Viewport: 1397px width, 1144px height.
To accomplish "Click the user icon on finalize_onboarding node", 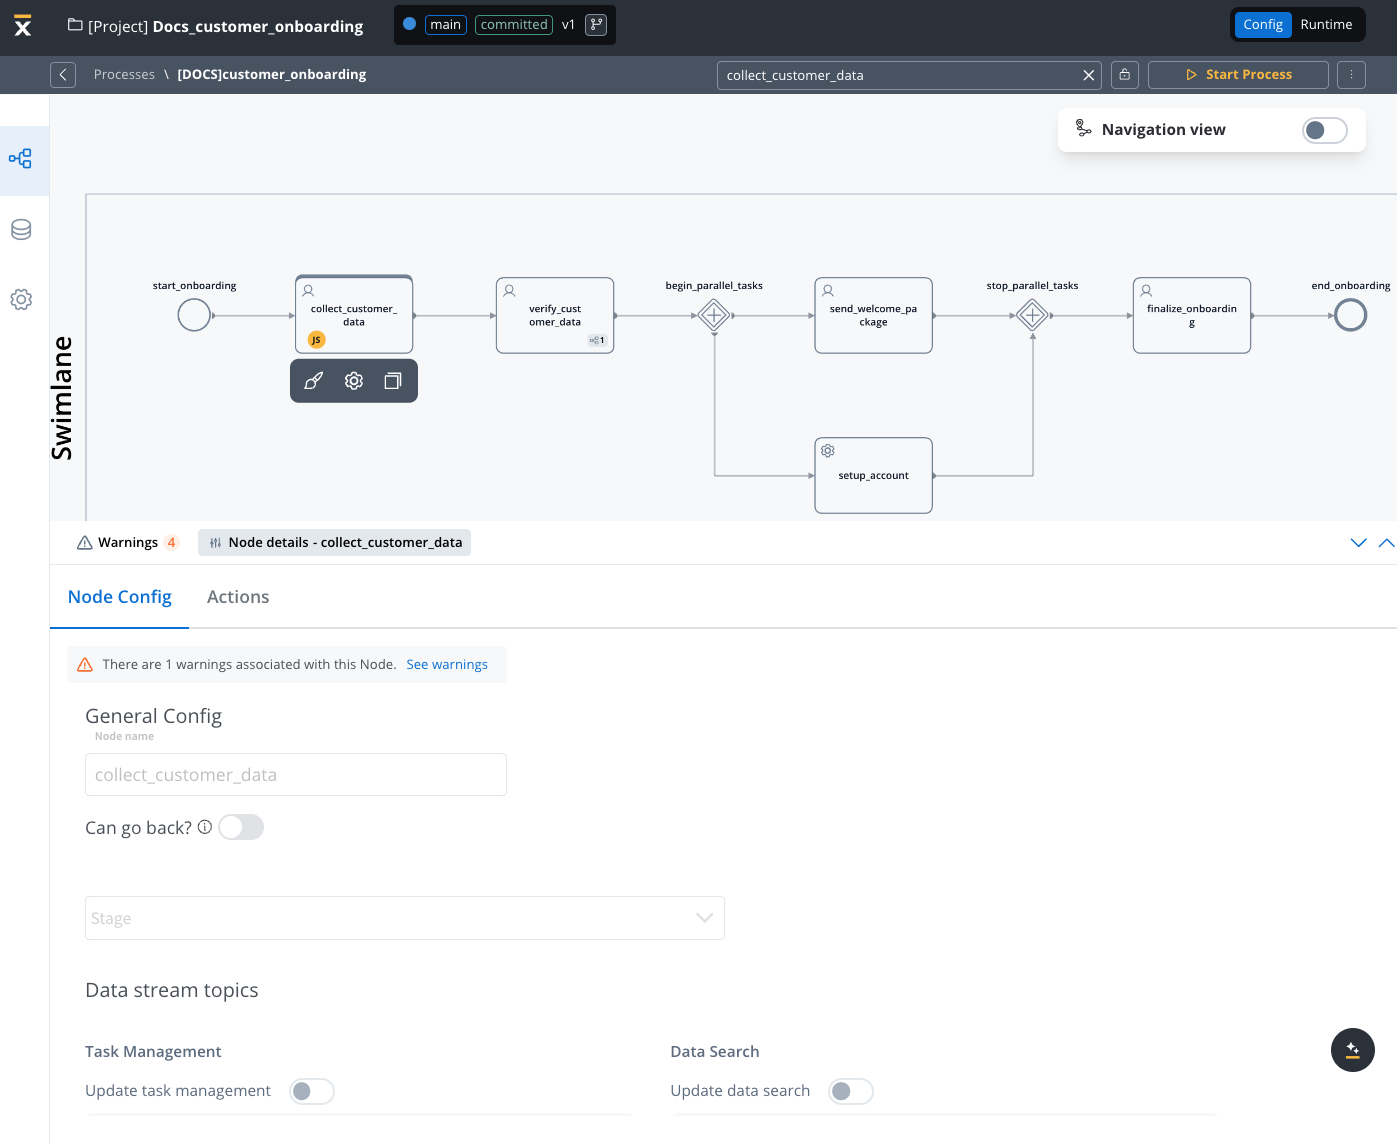I will click(x=1146, y=291).
